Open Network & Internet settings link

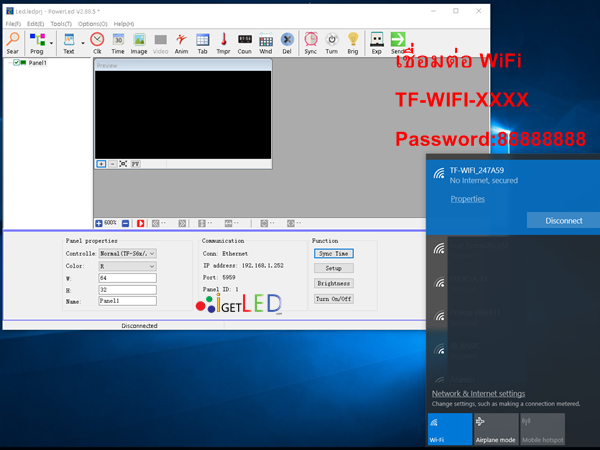pyautogui.click(x=478, y=393)
